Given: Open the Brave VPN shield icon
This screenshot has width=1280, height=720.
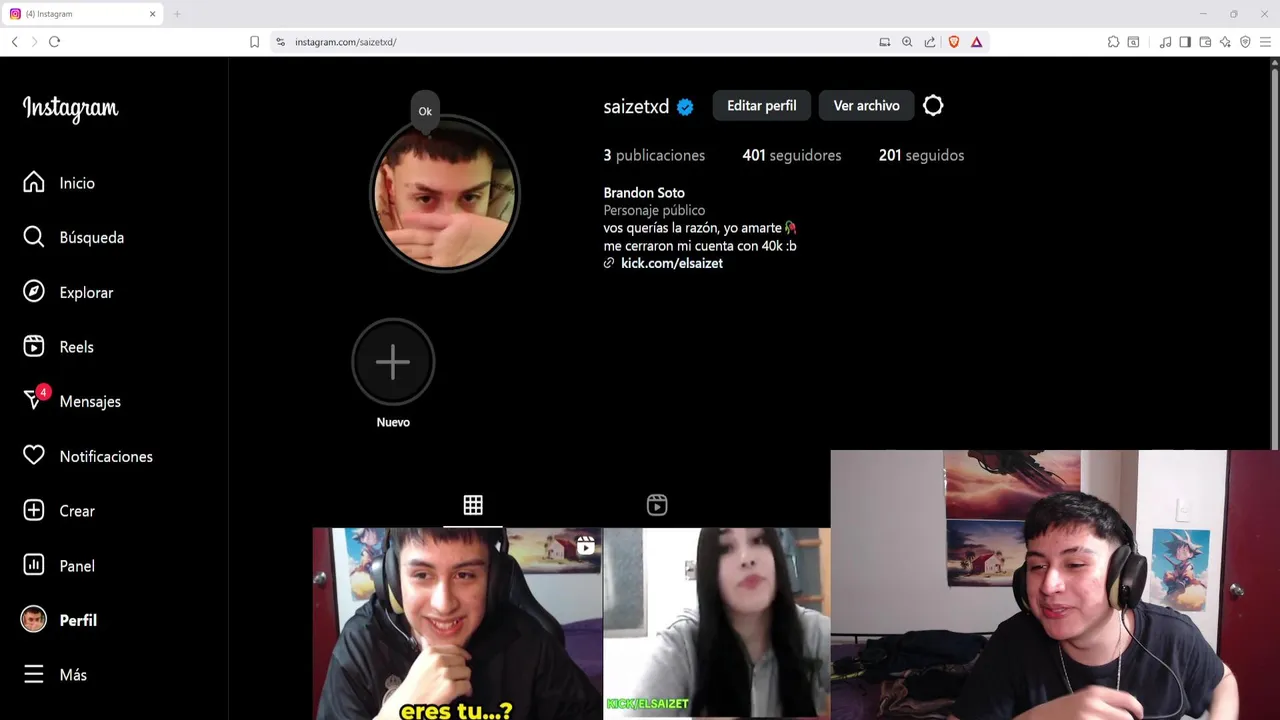Looking at the screenshot, I should (1245, 42).
